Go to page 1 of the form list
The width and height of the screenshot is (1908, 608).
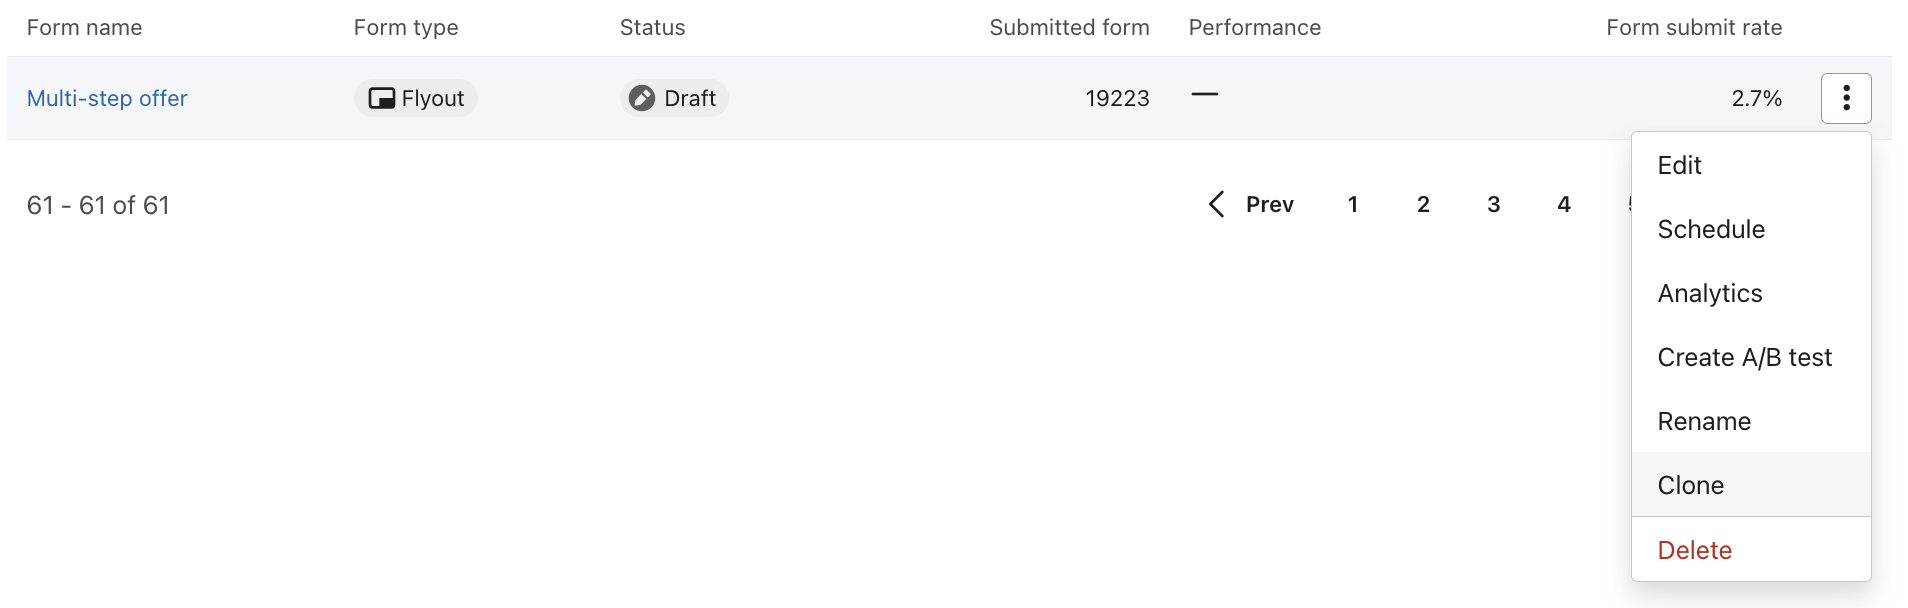pos(1353,204)
